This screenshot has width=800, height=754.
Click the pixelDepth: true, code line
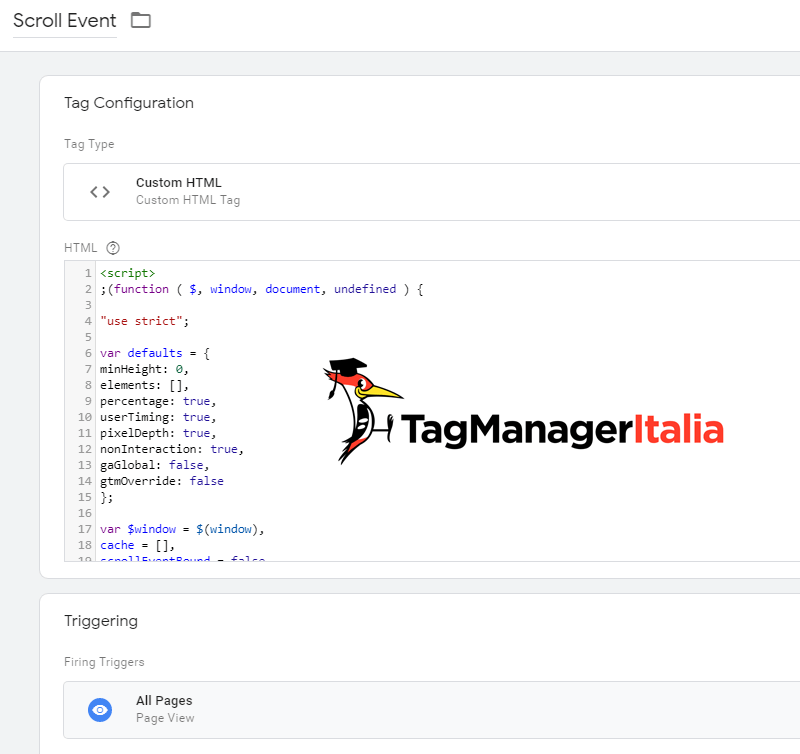158,433
